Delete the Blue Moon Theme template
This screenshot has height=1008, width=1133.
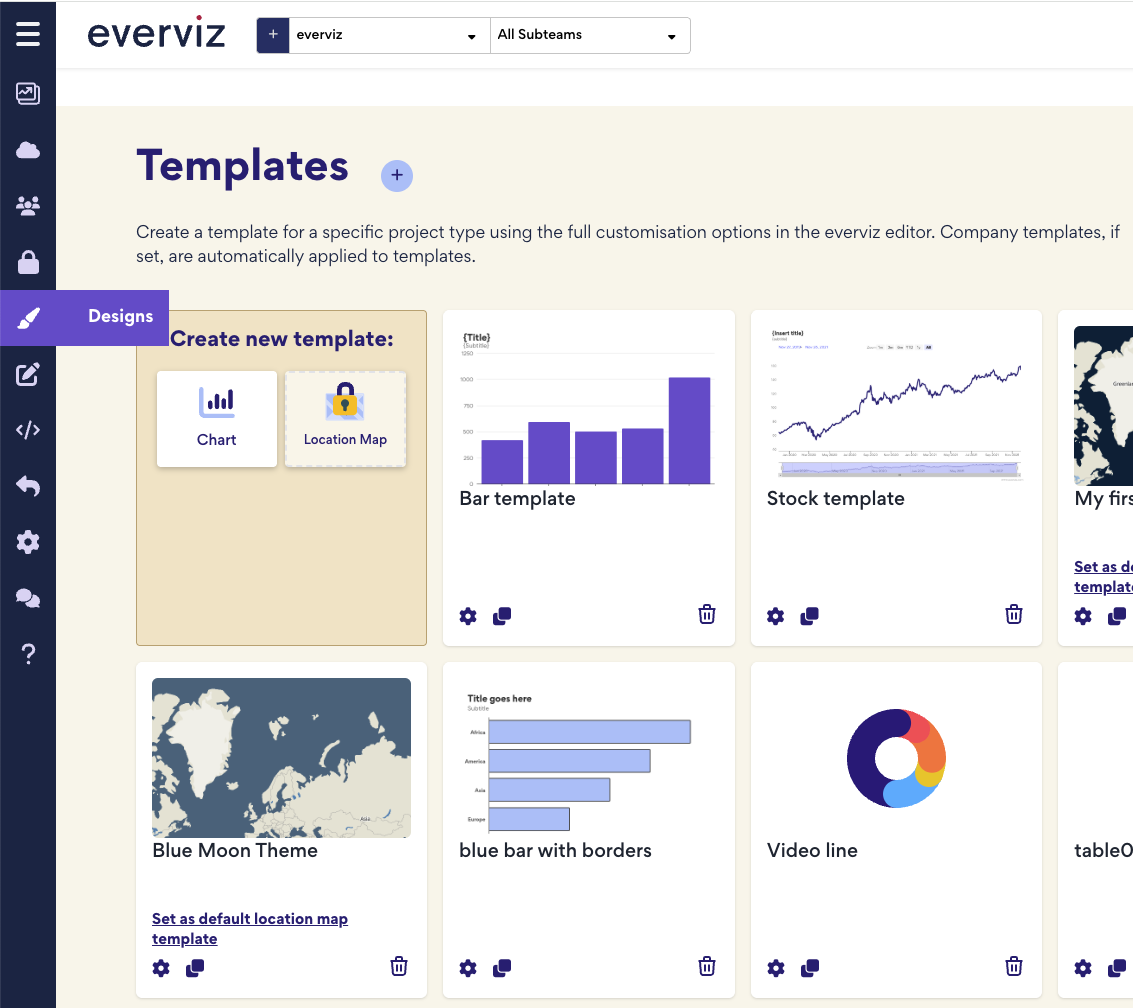(399, 967)
